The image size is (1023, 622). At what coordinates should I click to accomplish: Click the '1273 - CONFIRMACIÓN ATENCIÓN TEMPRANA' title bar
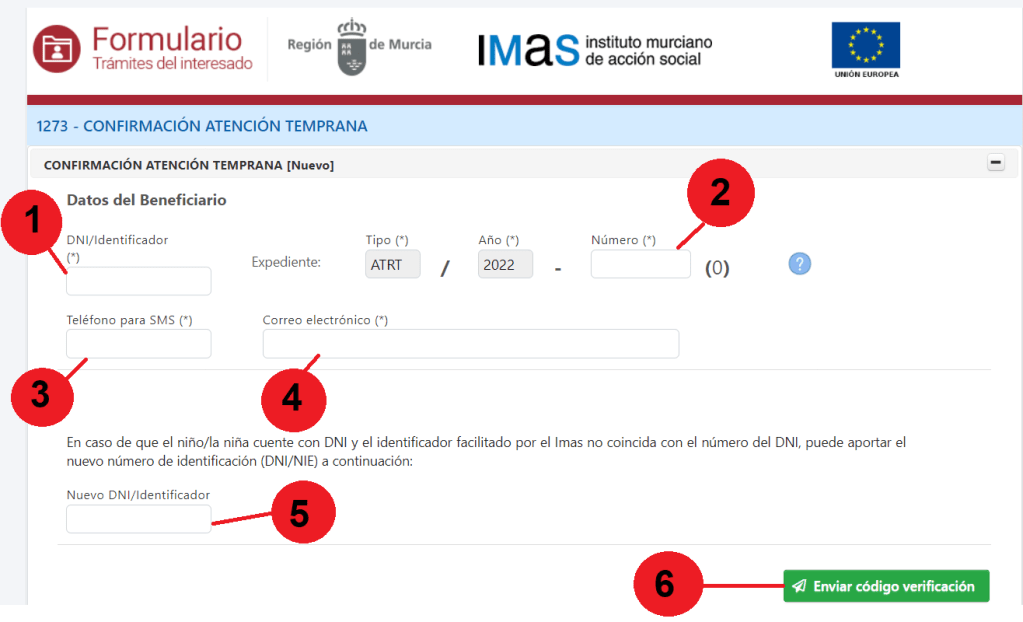[202, 127]
